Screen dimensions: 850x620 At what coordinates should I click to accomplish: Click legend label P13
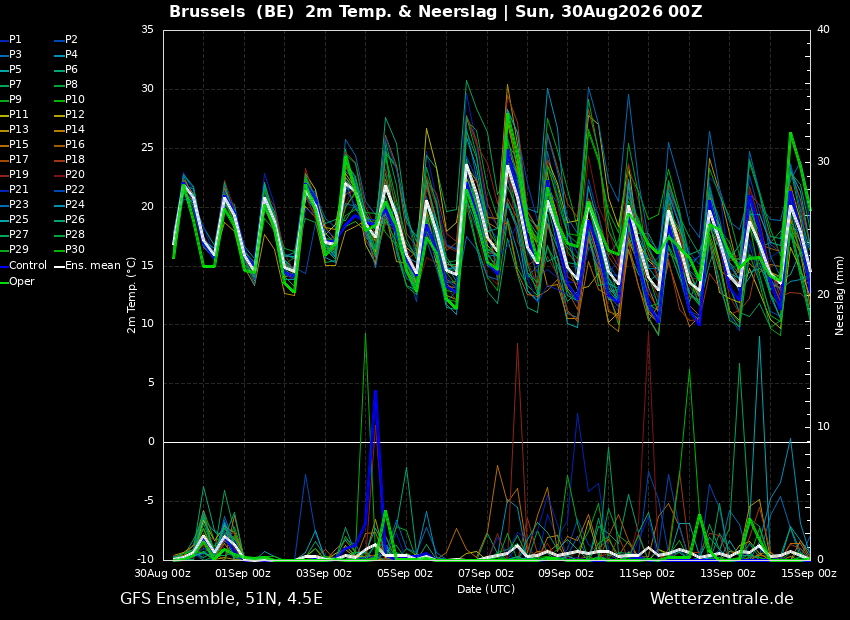(14, 130)
